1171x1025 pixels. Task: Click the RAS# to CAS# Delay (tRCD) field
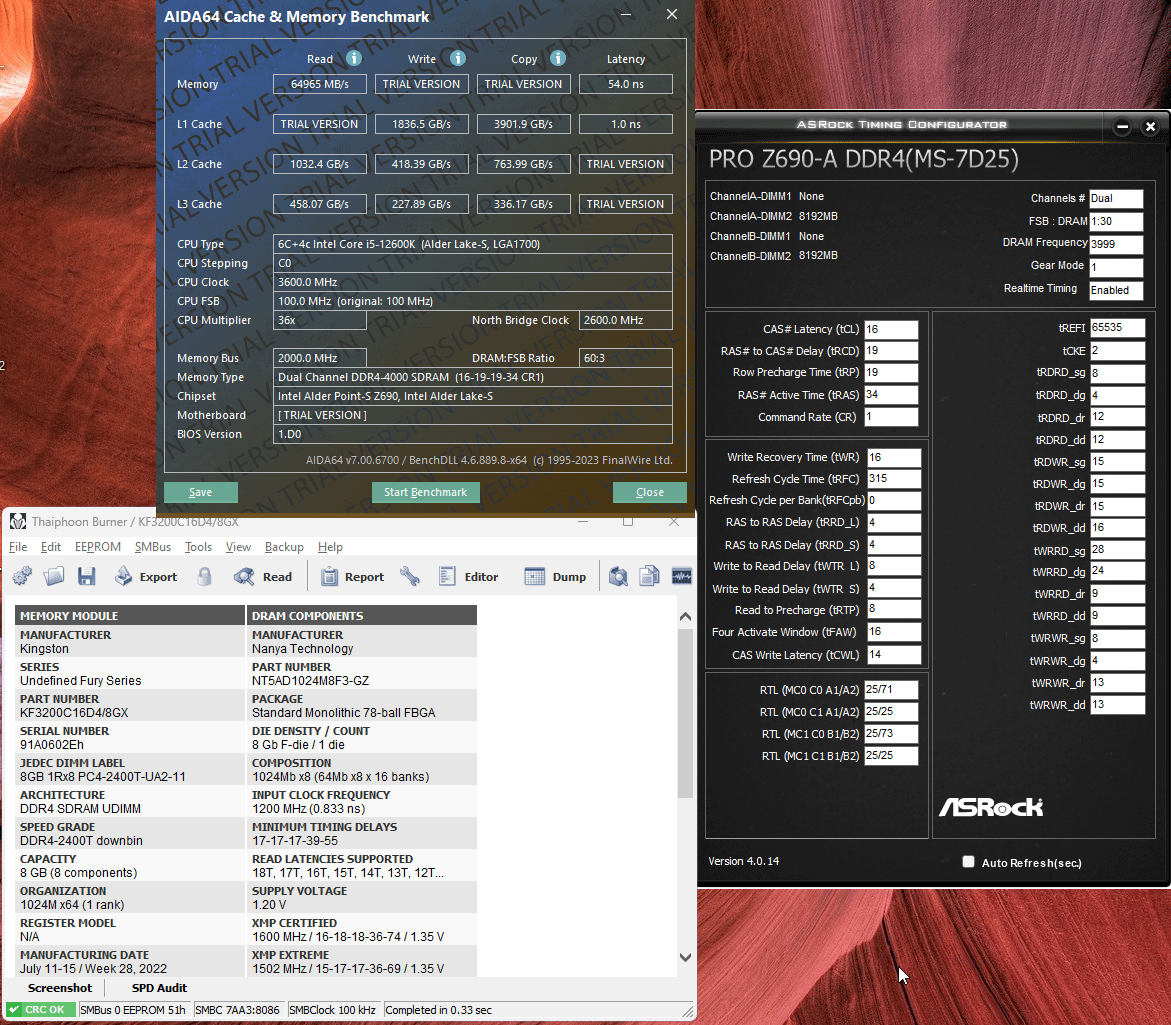point(891,351)
